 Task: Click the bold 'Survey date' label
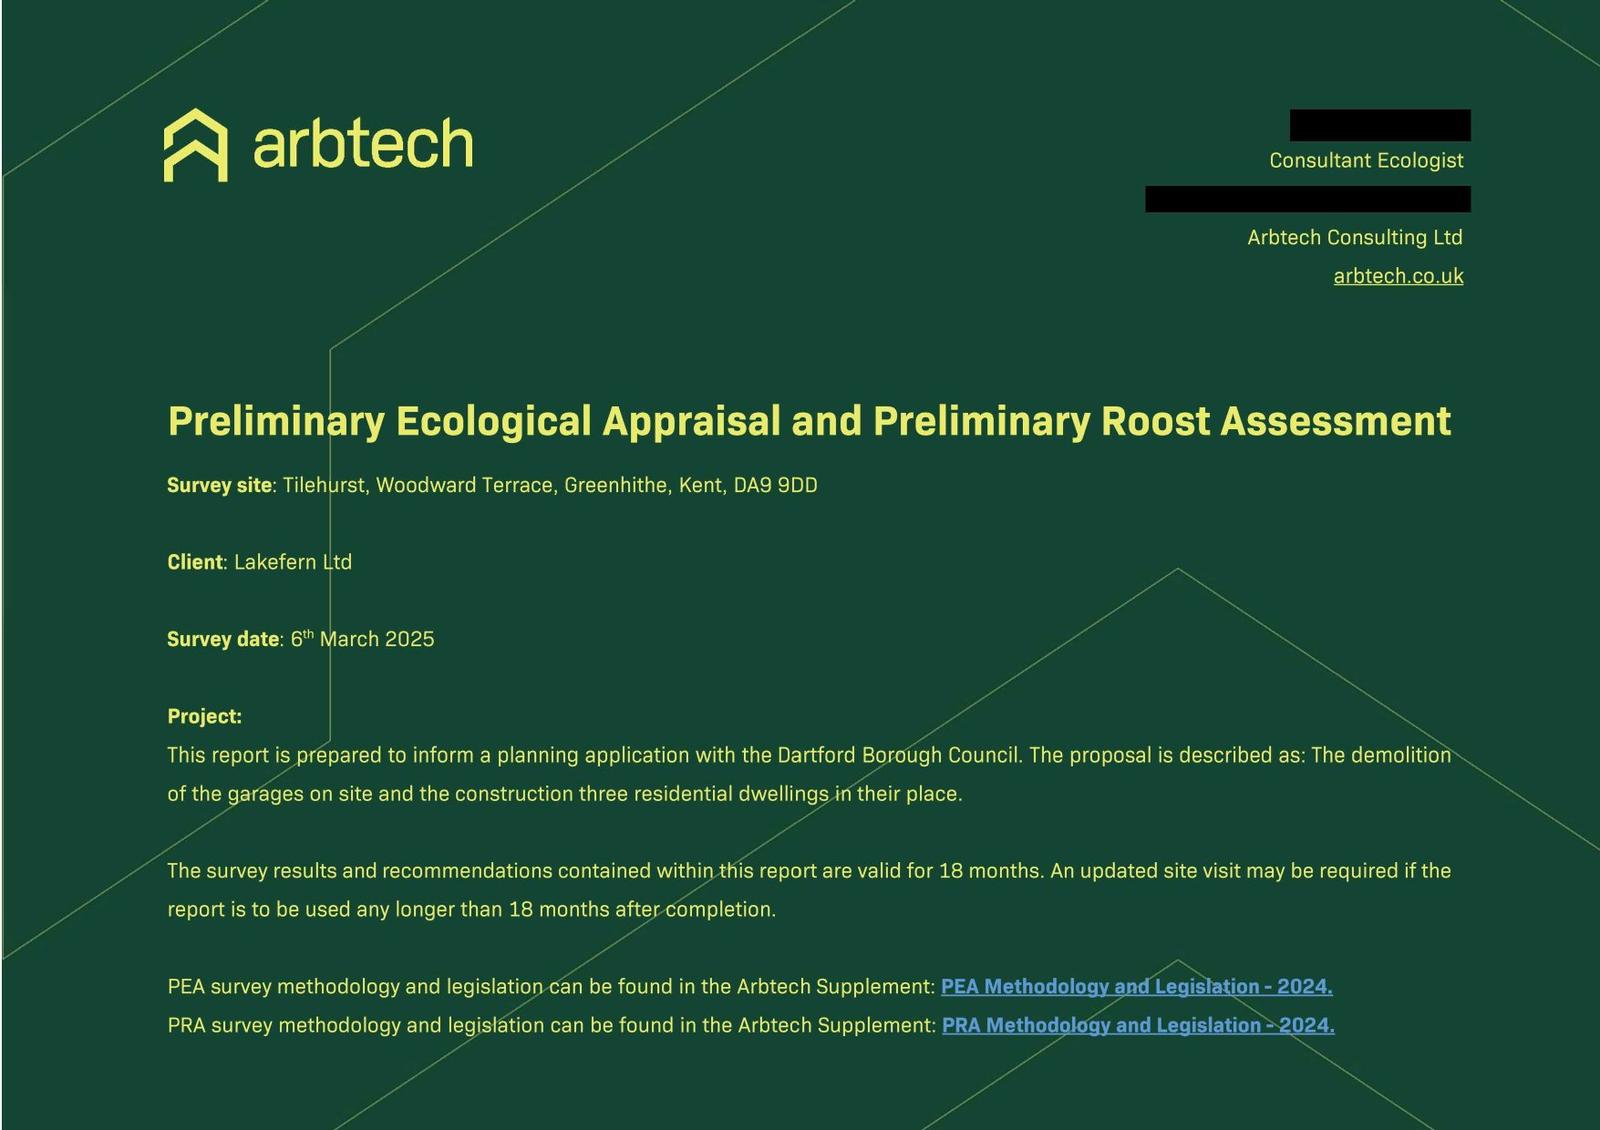coord(223,640)
